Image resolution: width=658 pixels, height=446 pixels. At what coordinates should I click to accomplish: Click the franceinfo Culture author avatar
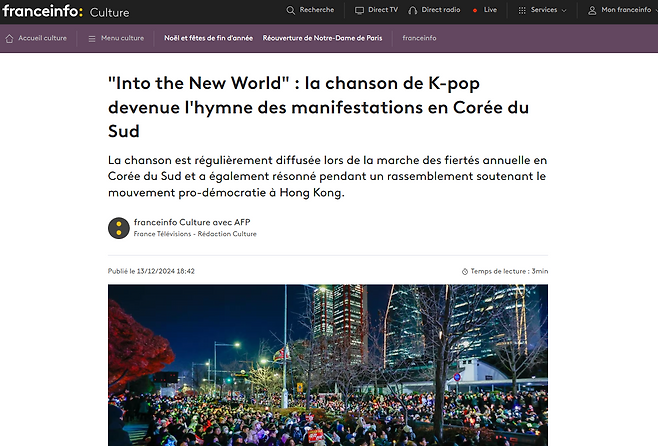pos(119,228)
